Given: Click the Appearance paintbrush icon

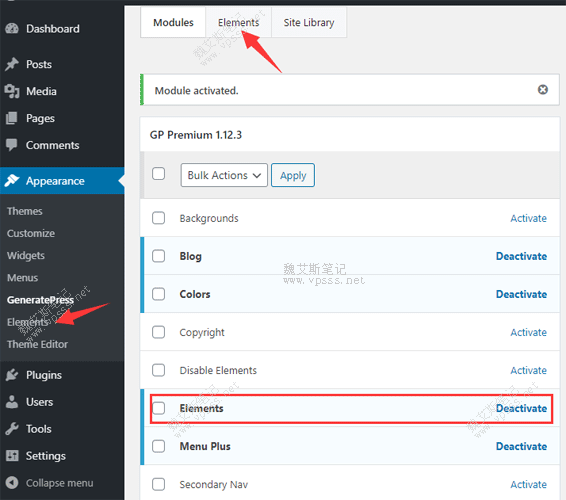Looking at the screenshot, I should click(x=12, y=181).
